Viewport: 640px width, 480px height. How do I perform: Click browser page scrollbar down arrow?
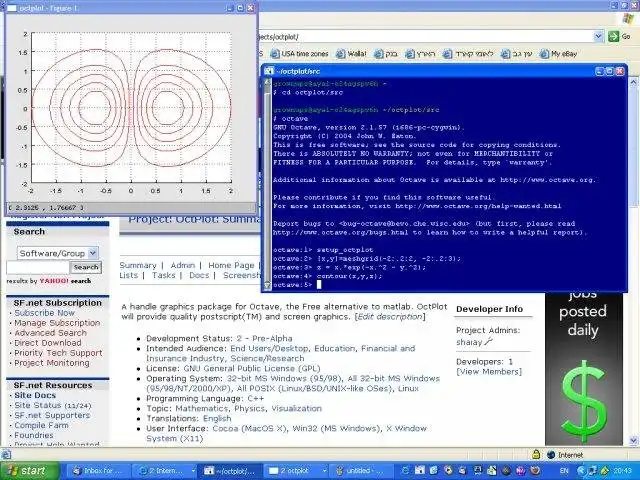point(633,440)
